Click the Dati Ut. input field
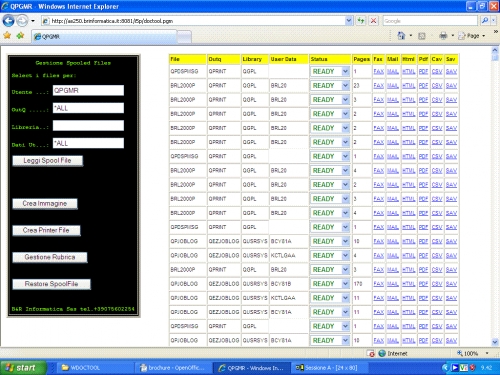Viewport: 500px width, 375px height. [x=88, y=143]
